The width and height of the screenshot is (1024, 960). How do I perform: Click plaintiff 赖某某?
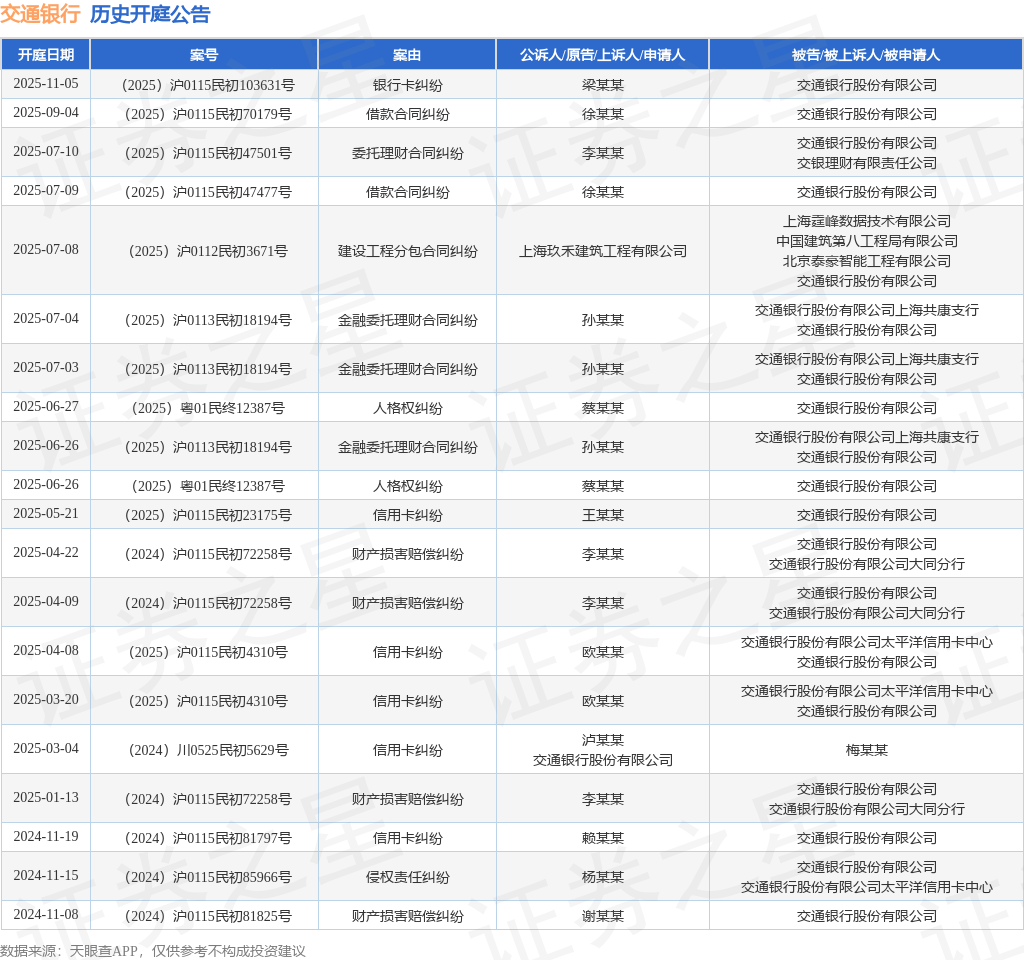click(603, 838)
